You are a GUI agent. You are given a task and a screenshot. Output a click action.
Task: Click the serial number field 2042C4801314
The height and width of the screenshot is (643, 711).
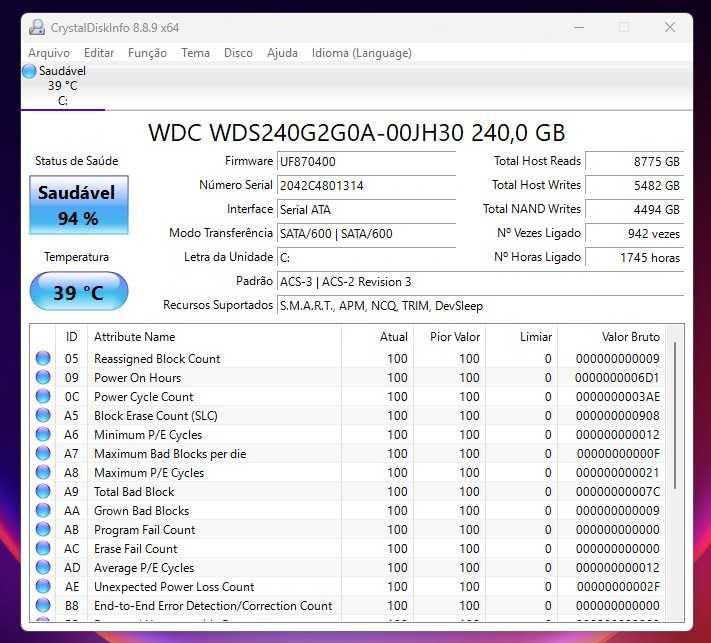tap(366, 185)
